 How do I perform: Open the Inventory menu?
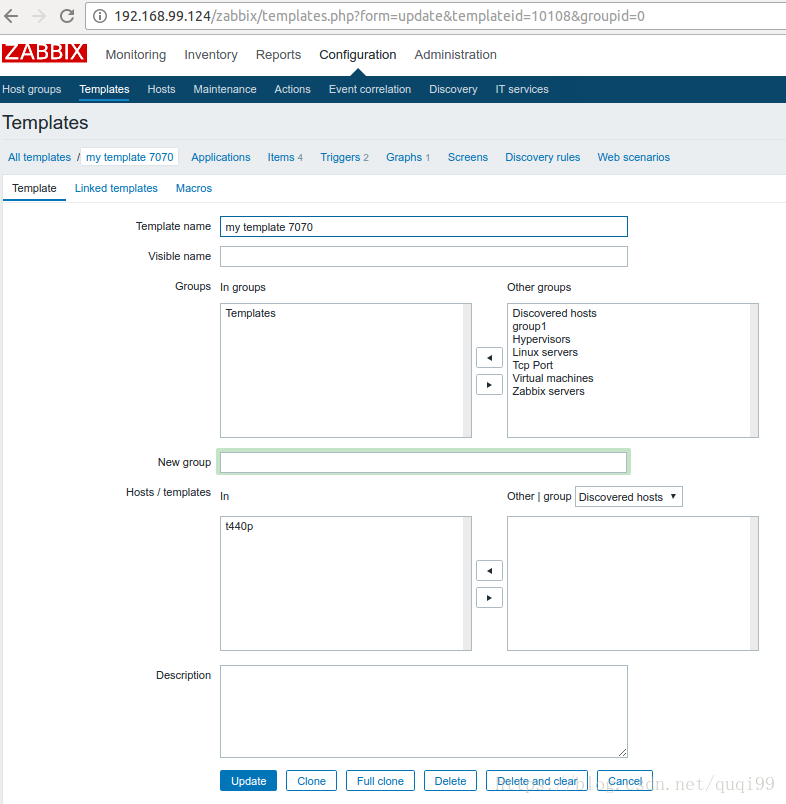click(211, 55)
